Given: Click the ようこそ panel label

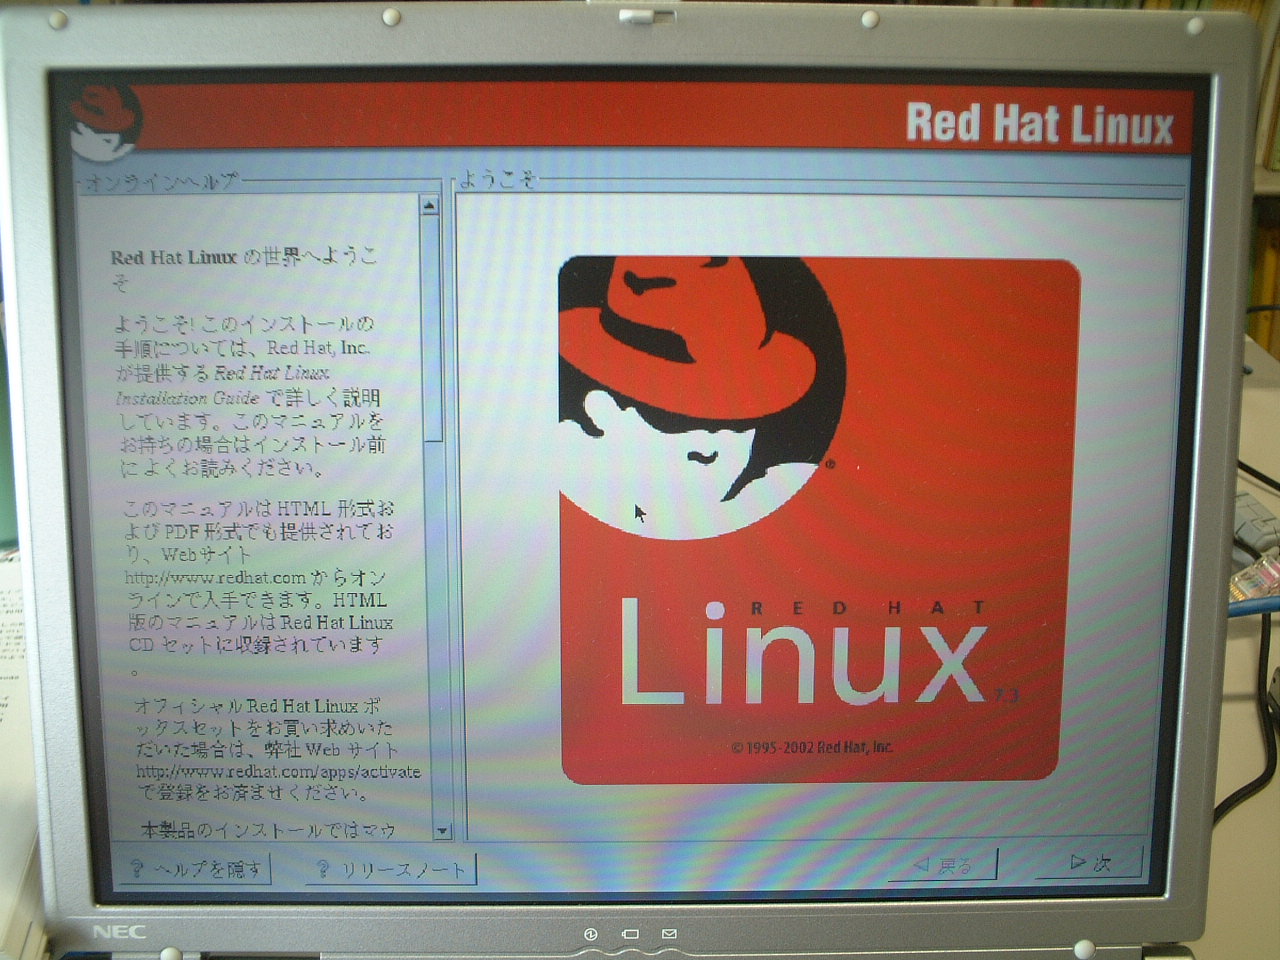Looking at the screenshot, I should [x=497, y=180].
